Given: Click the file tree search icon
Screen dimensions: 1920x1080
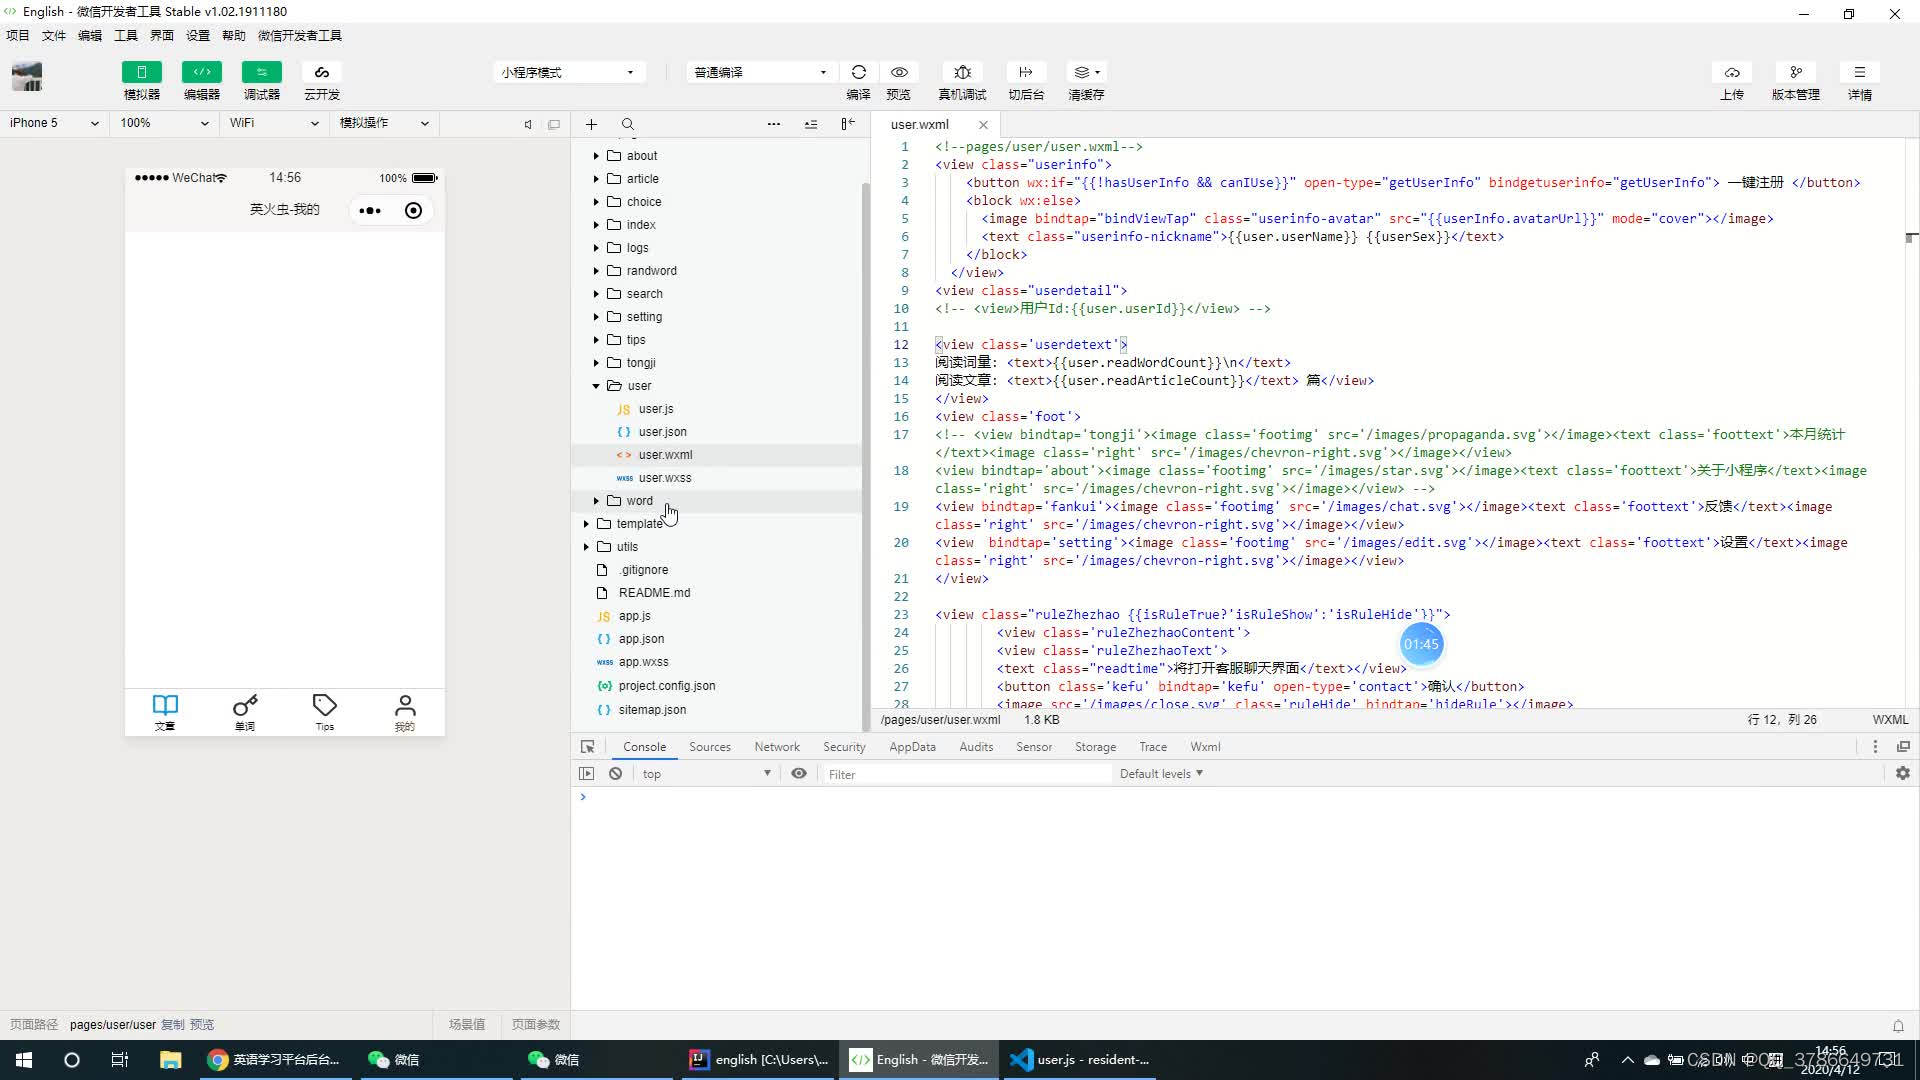Looking at the screenshot, I should [x=628, y=124].
